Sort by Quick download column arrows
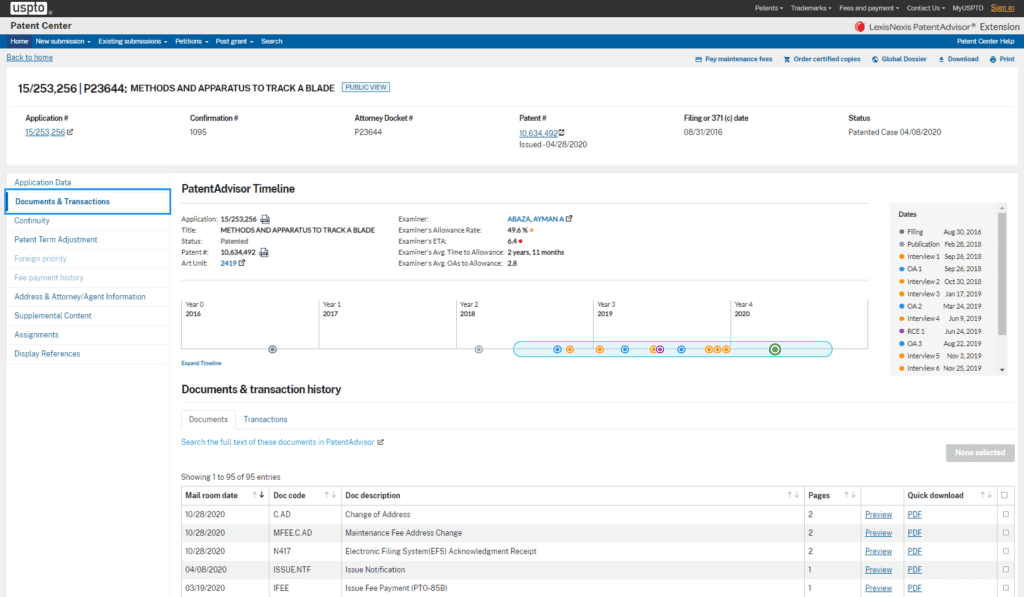This screenshot has height=597, width=1024. [x=986, y=495]
